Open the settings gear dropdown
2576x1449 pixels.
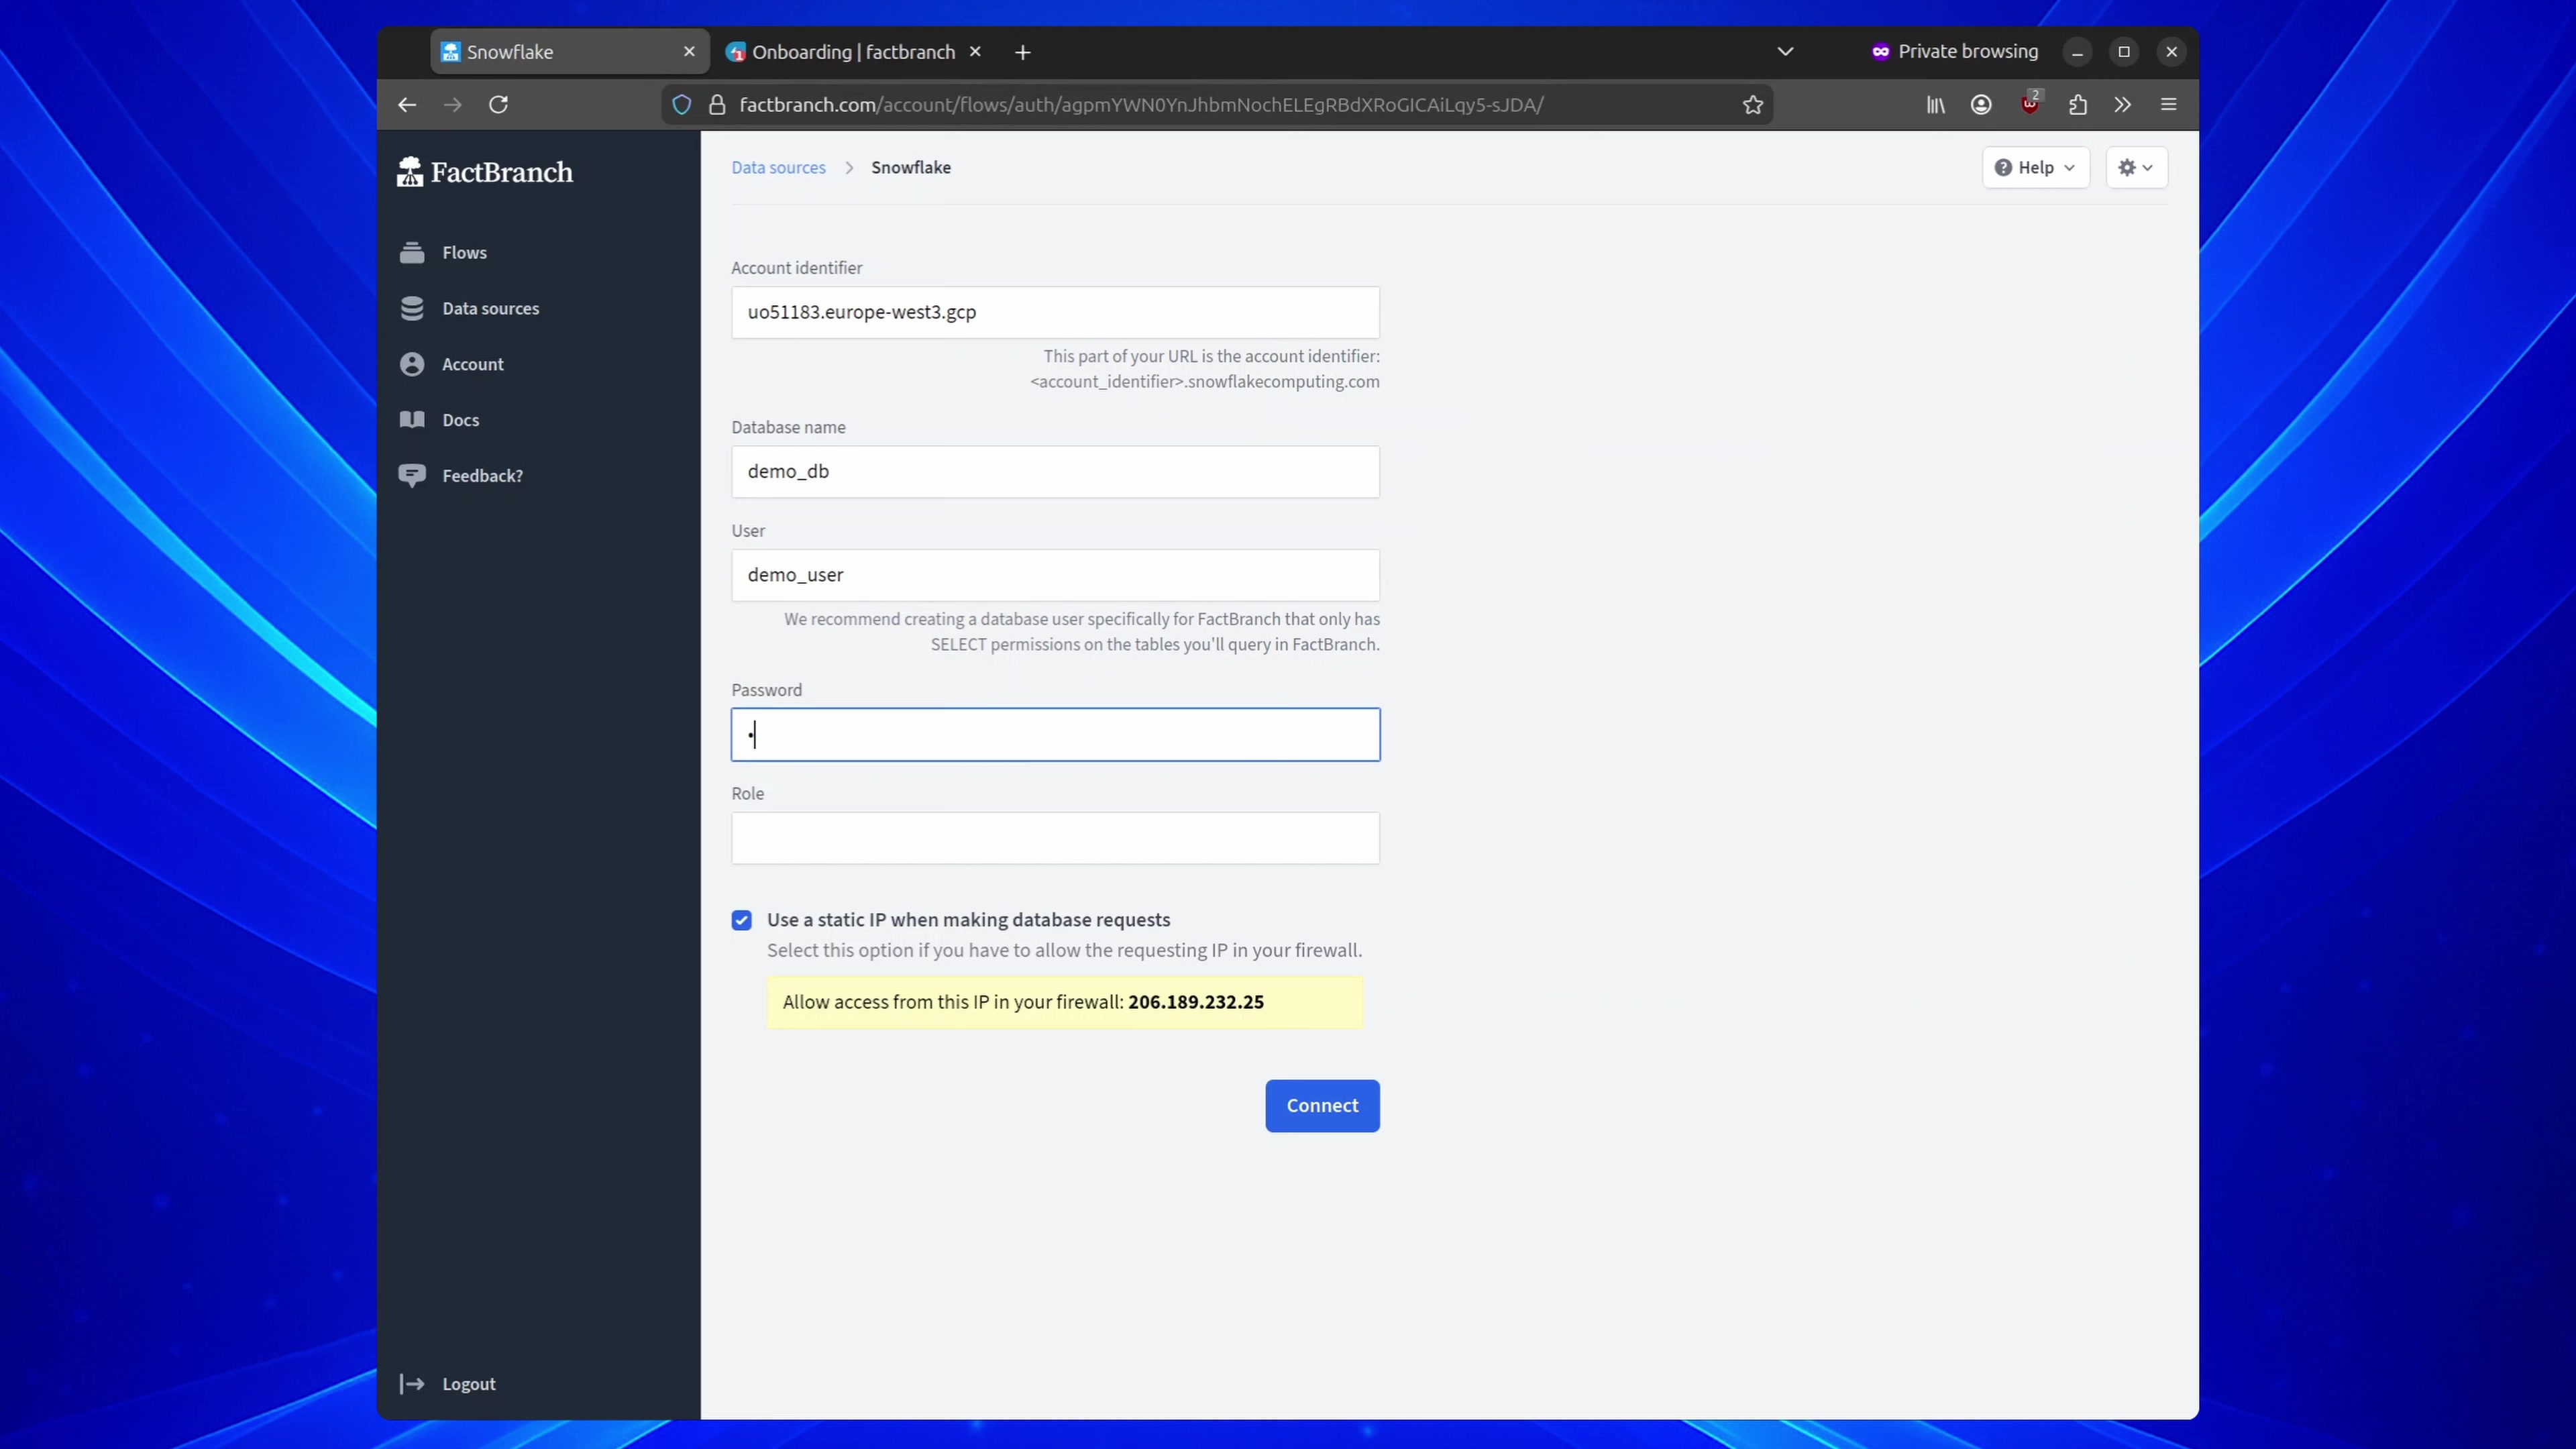(2136, 167)
